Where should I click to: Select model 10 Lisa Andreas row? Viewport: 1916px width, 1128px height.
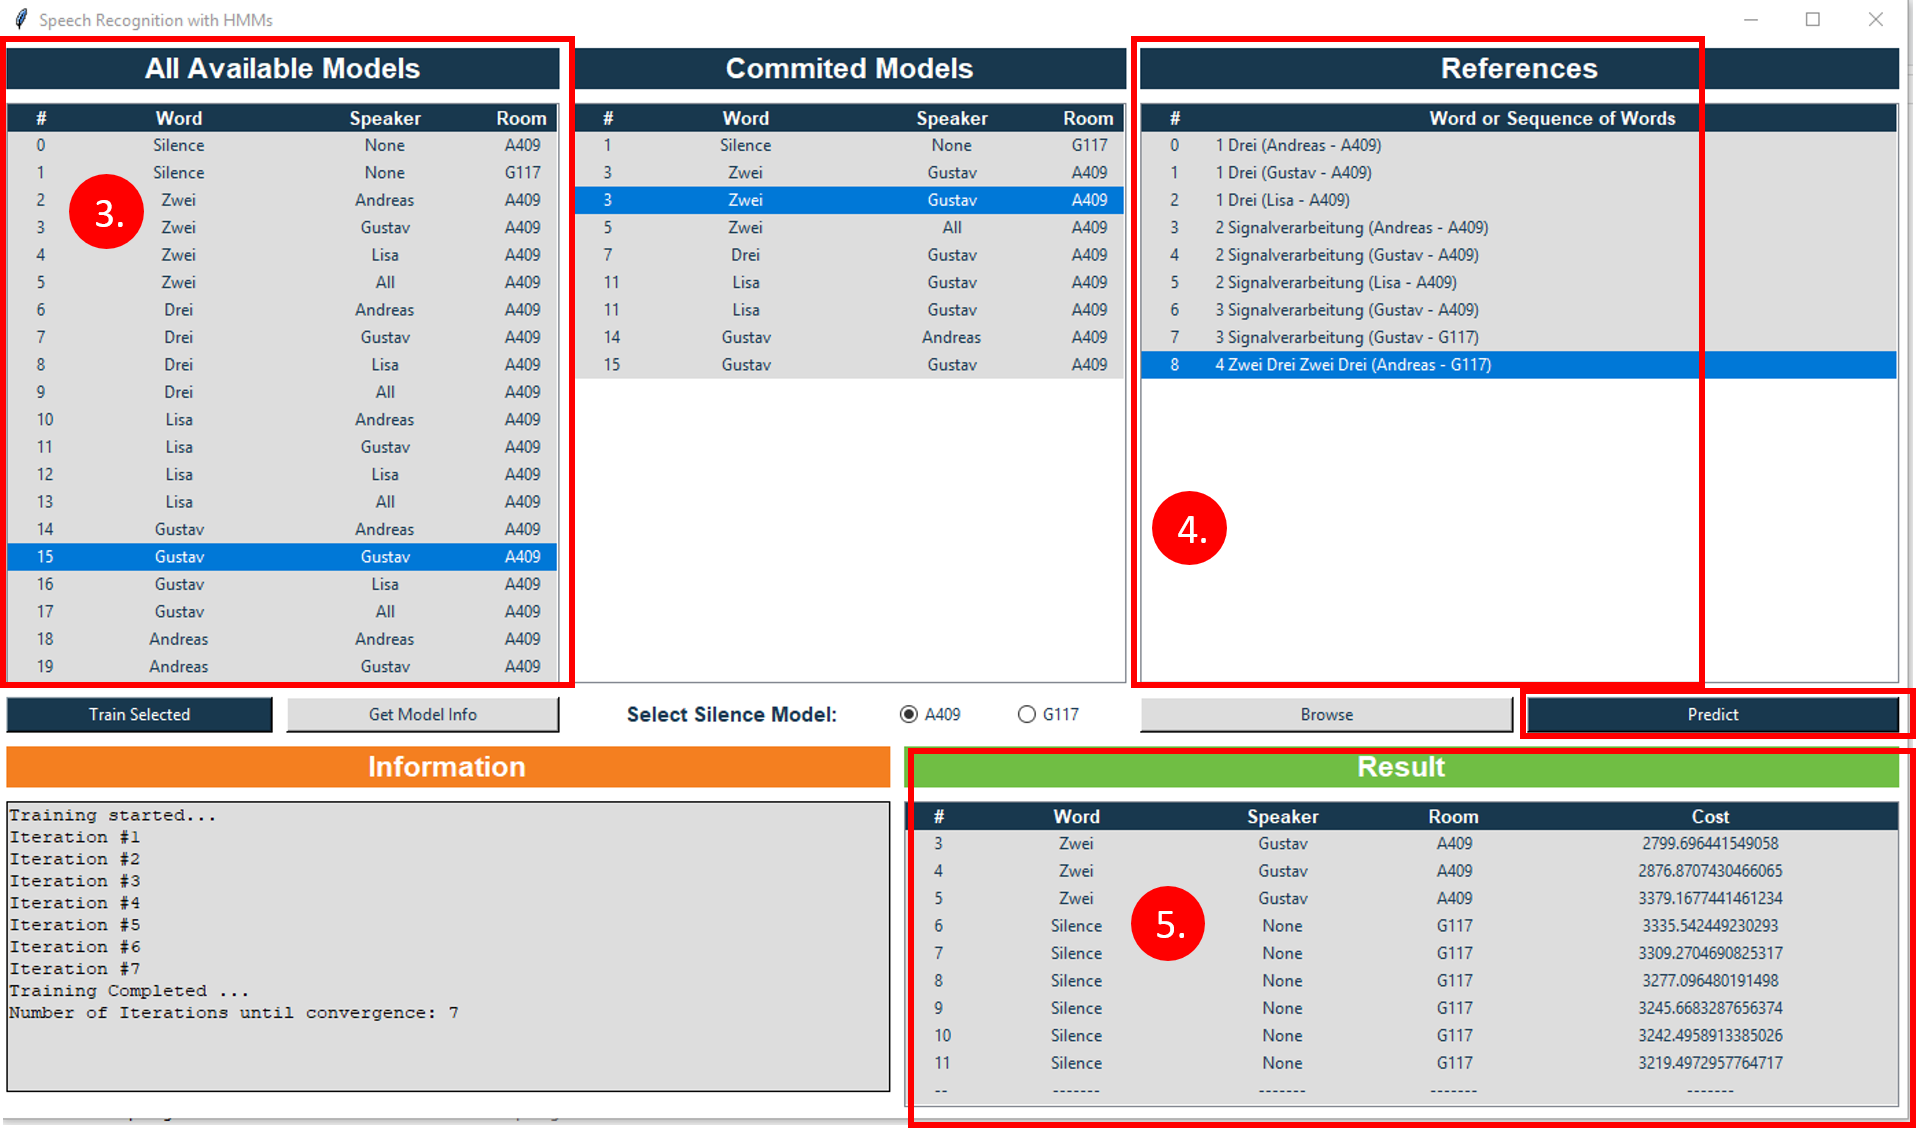pos(282,420)
